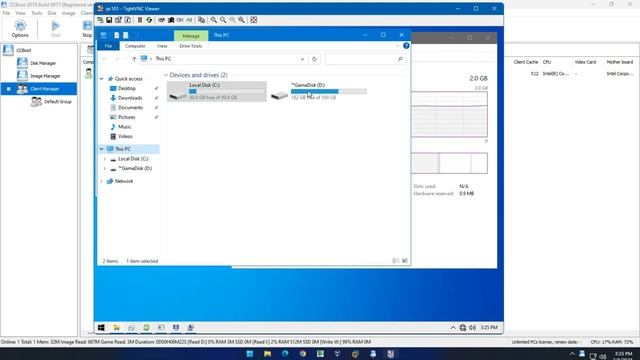Click the Explorer search box
The width and height of the screenshot is (640, 360).
pos(365,59)
